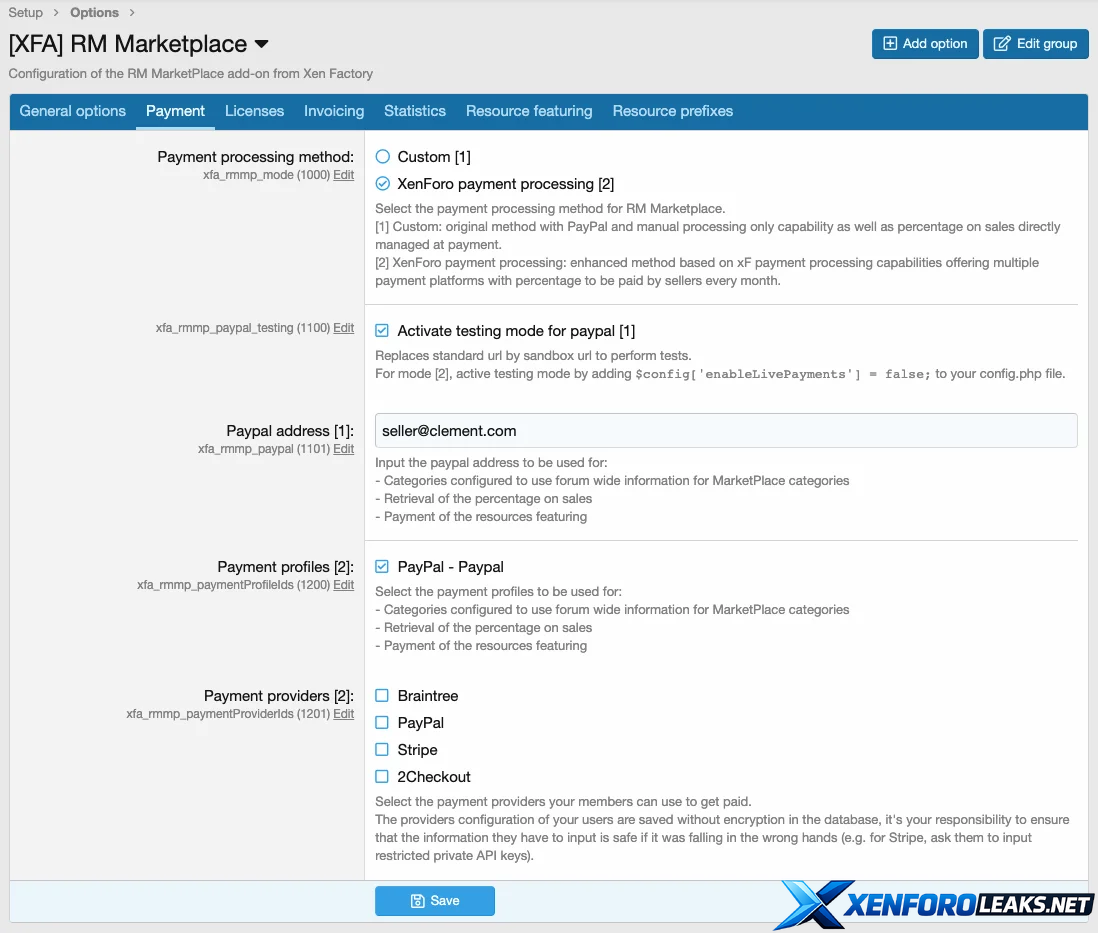
Task: Check the 2Checkout provider box
Action: [x=383, y=777]
